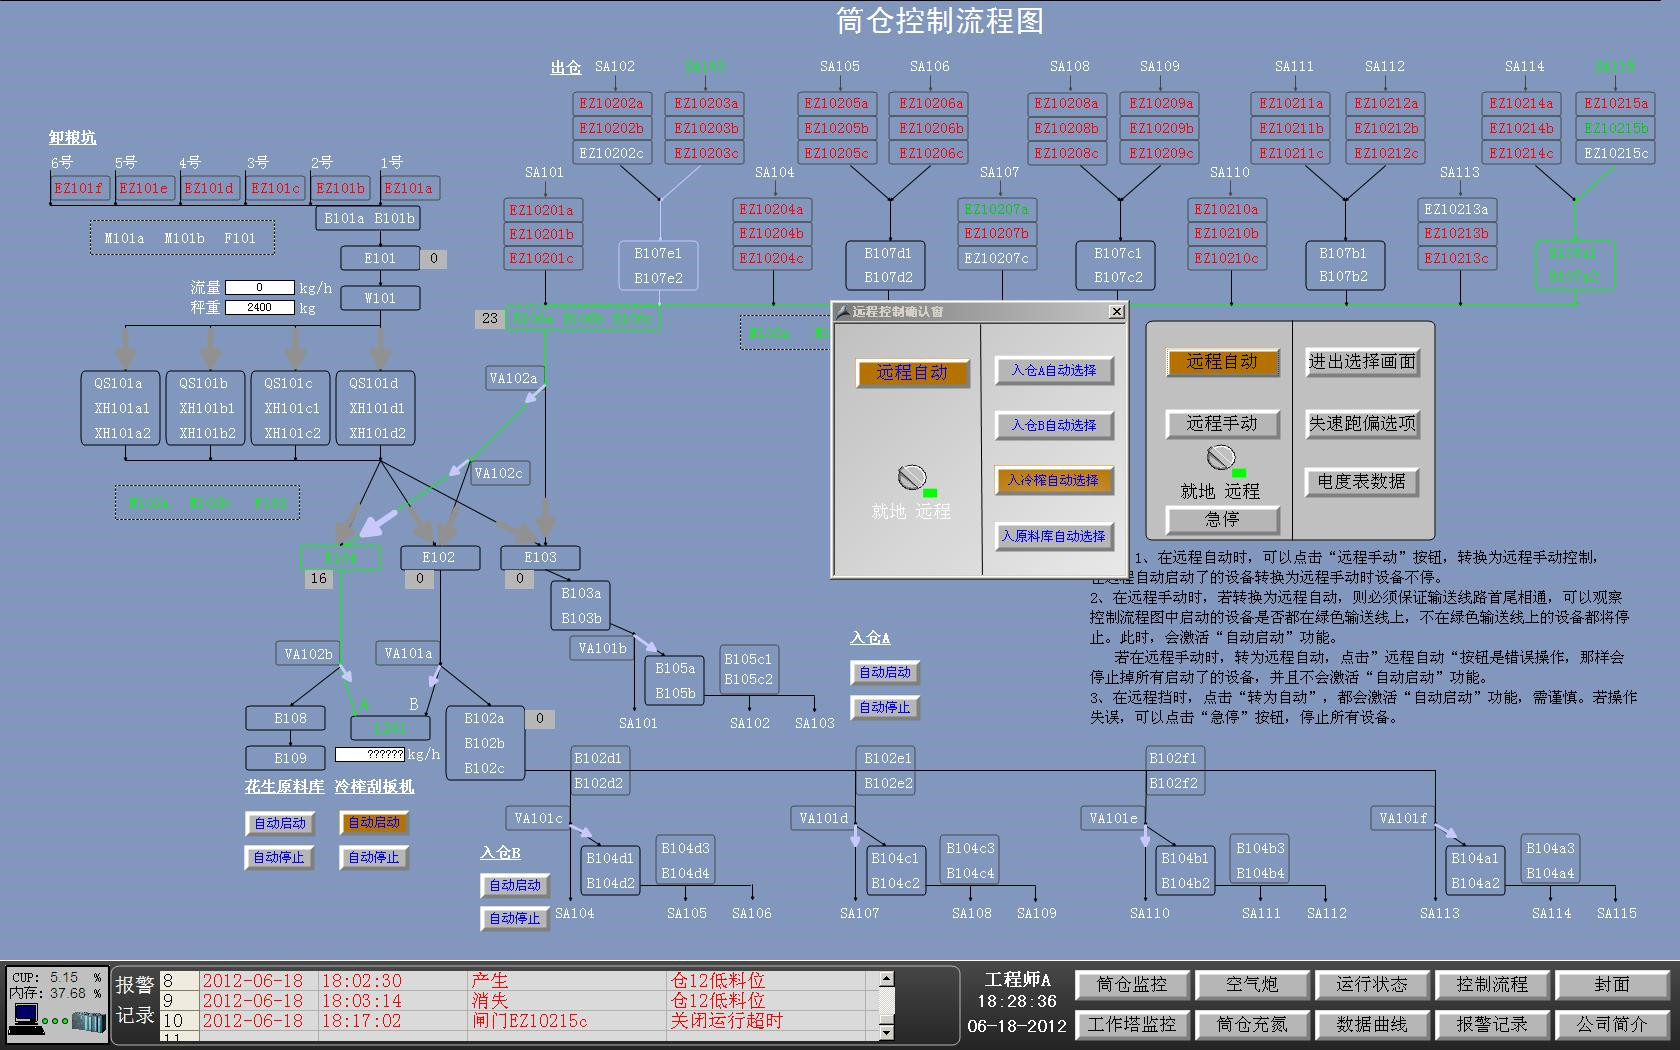Click 自动启动 under 入仓A

885,673
